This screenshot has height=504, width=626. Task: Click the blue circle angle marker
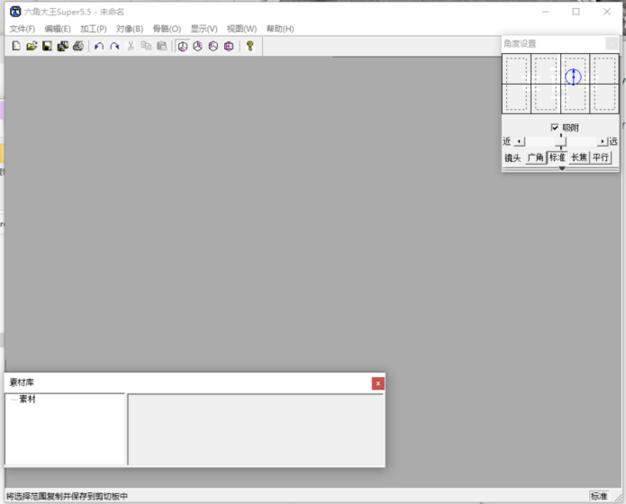tap(573, 77)
